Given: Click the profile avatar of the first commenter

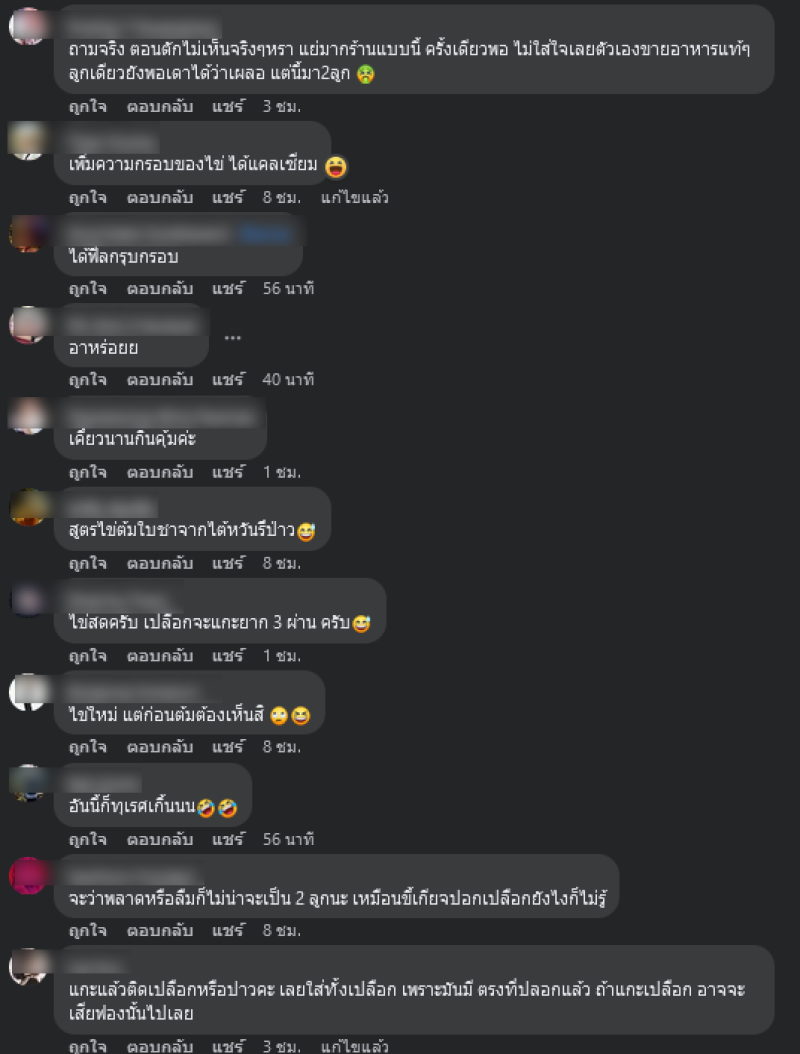Looking at the screenshot, I should tap(28, 26).
